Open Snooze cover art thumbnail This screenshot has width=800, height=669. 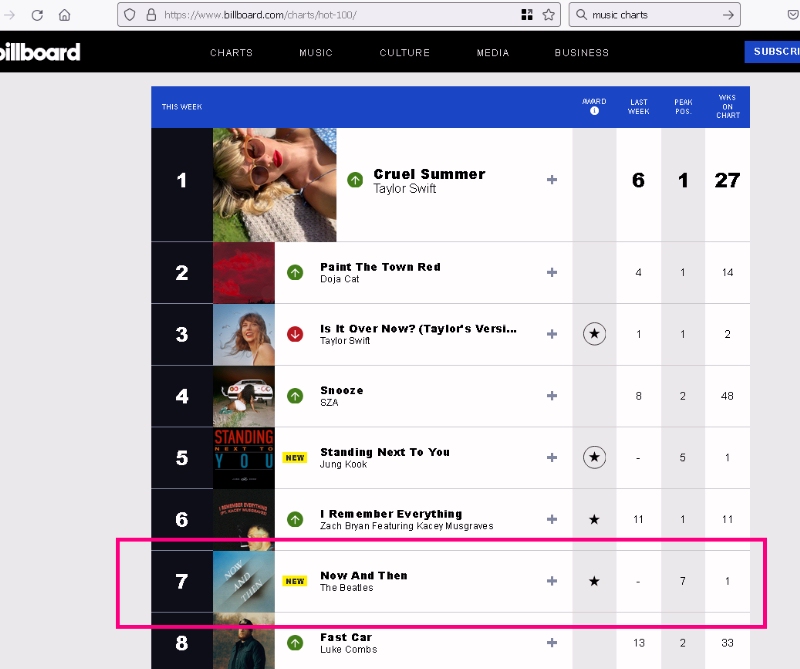[244, 396]
